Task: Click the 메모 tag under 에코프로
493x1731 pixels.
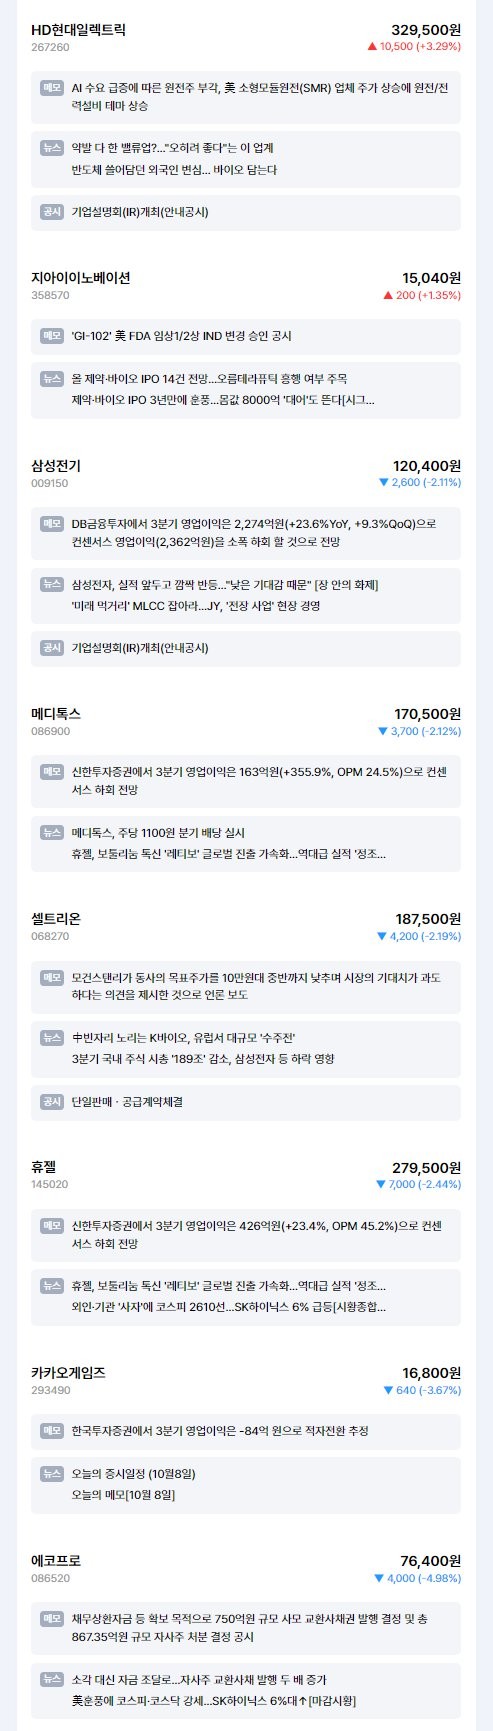Action: tap(52, 1619)
